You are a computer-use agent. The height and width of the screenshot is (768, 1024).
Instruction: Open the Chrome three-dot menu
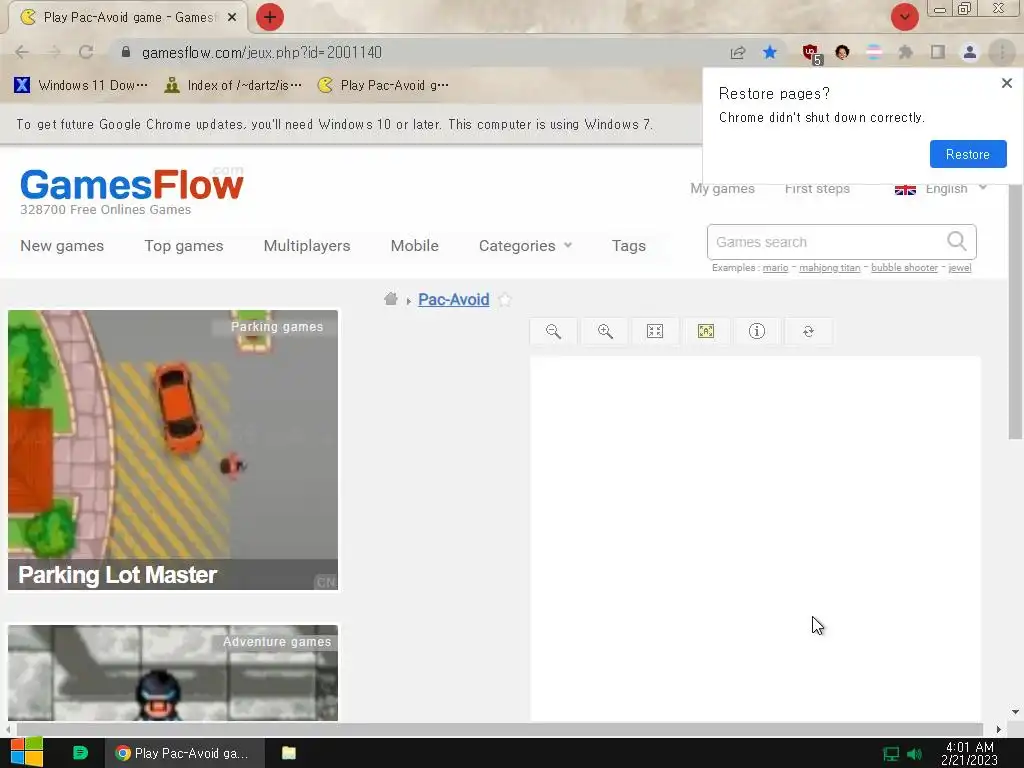click(x=1002, y=52)
